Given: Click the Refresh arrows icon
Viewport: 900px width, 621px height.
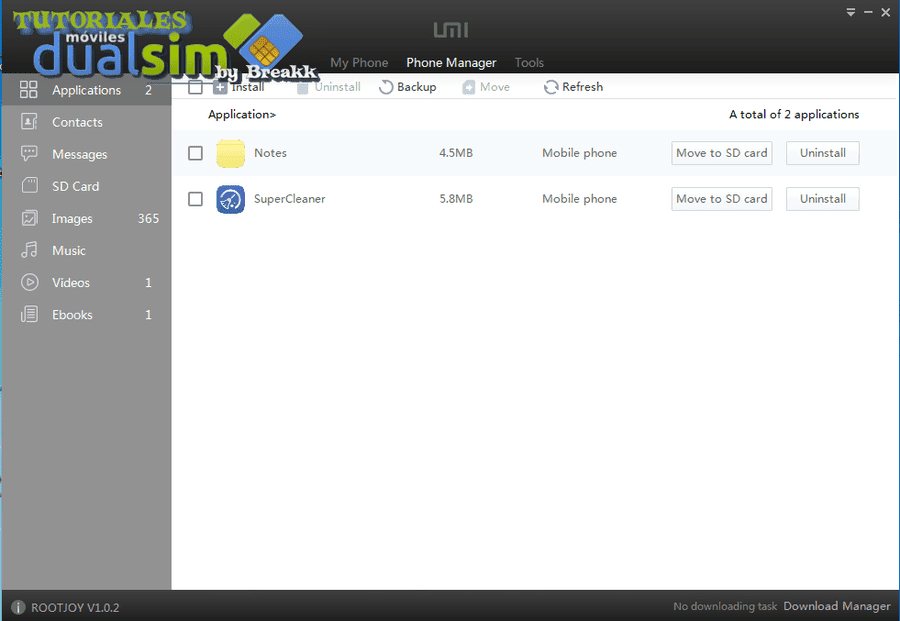Looking at the screenshot, I should point(551,87).
